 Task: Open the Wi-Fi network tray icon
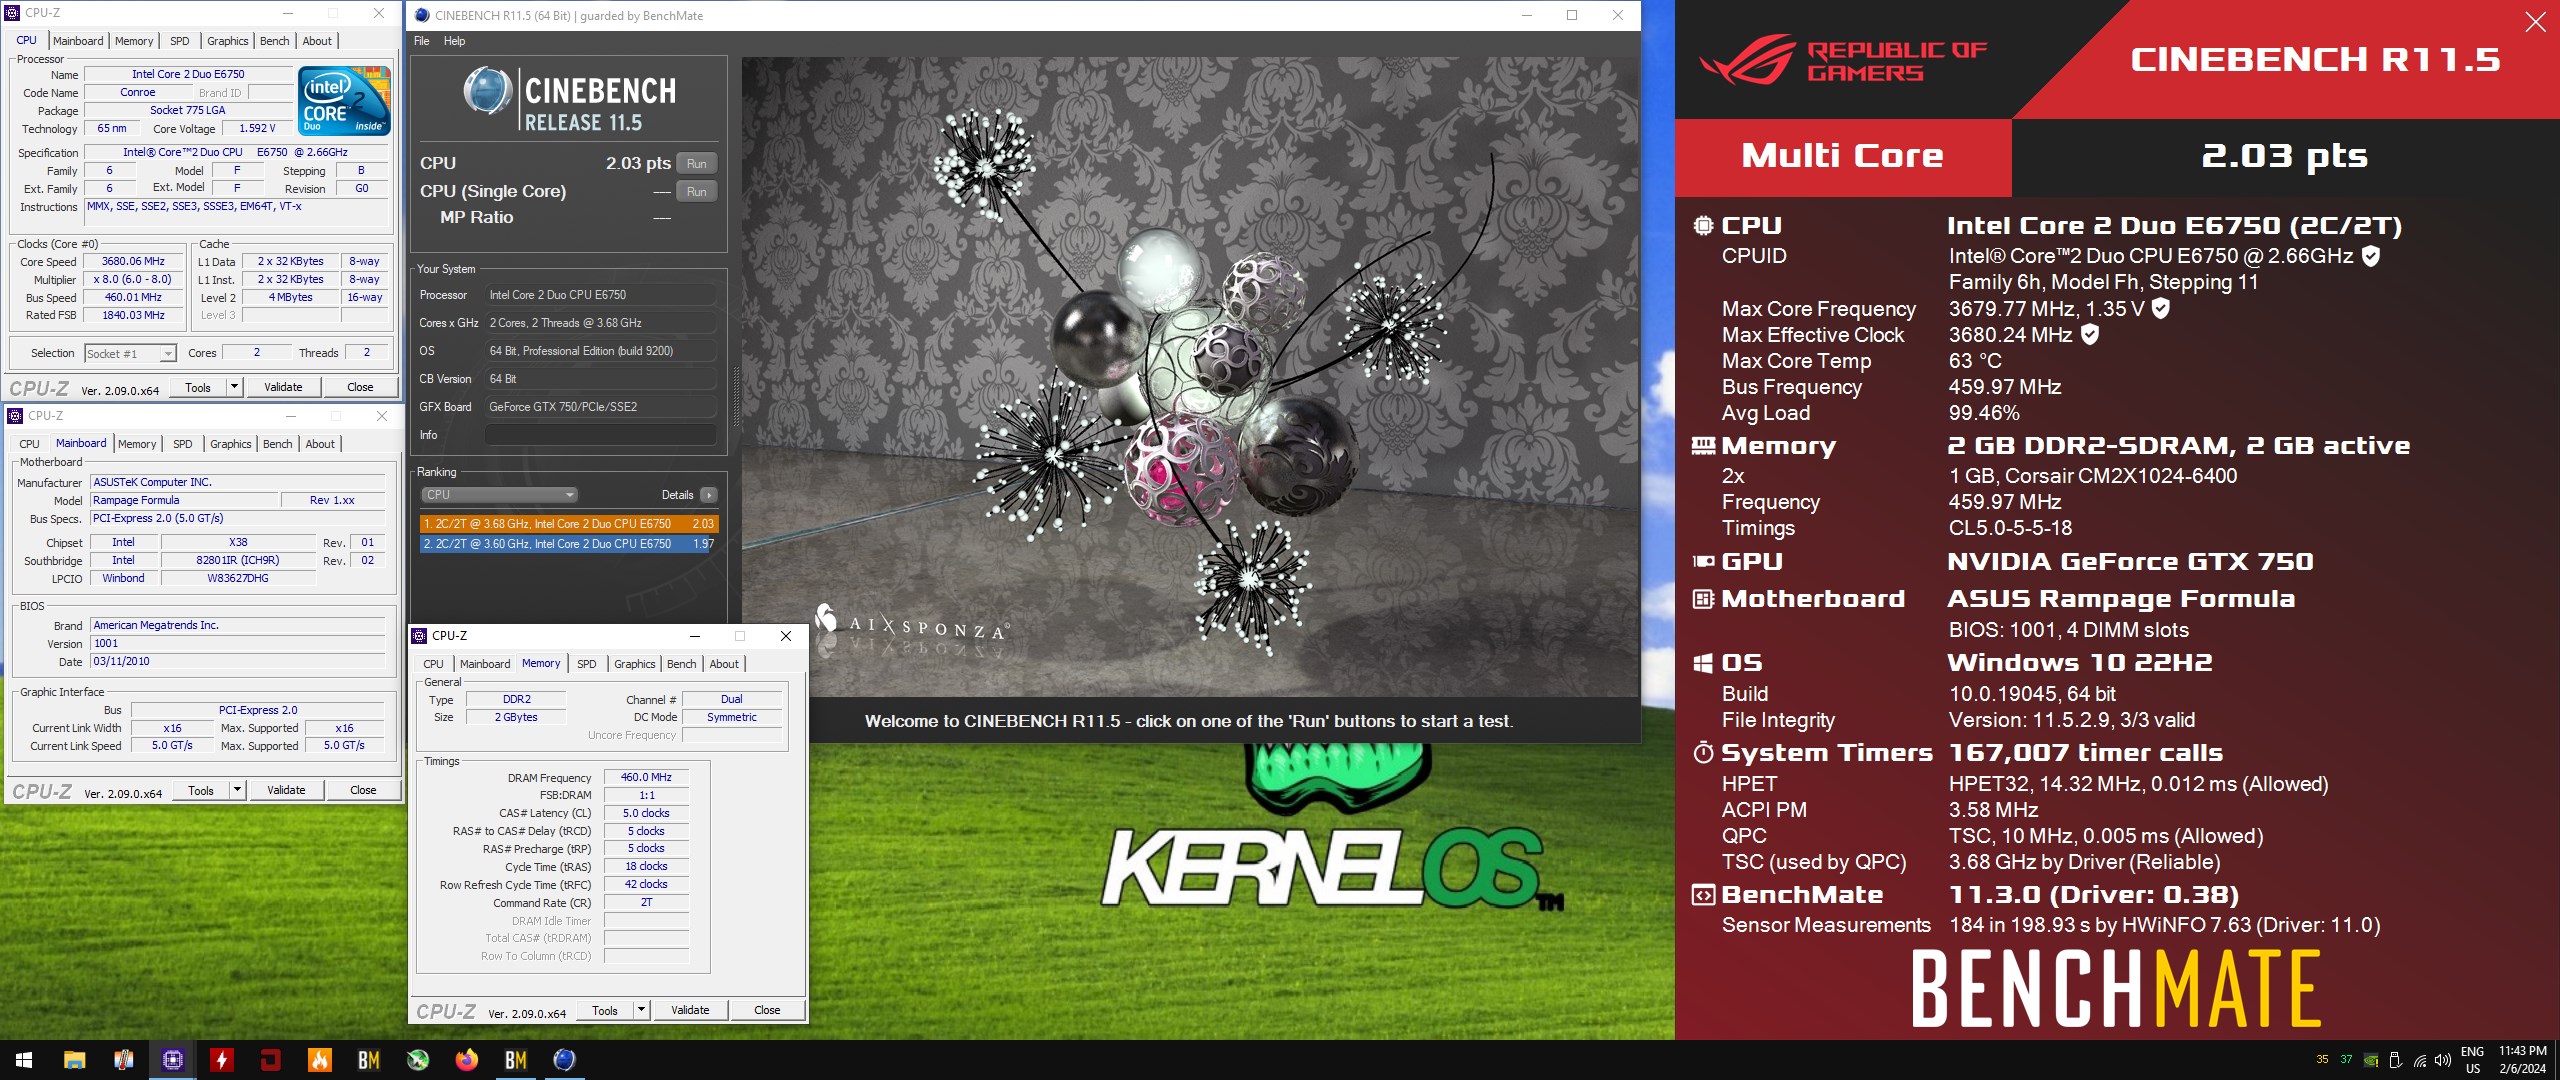(x=2420, y=1061)
